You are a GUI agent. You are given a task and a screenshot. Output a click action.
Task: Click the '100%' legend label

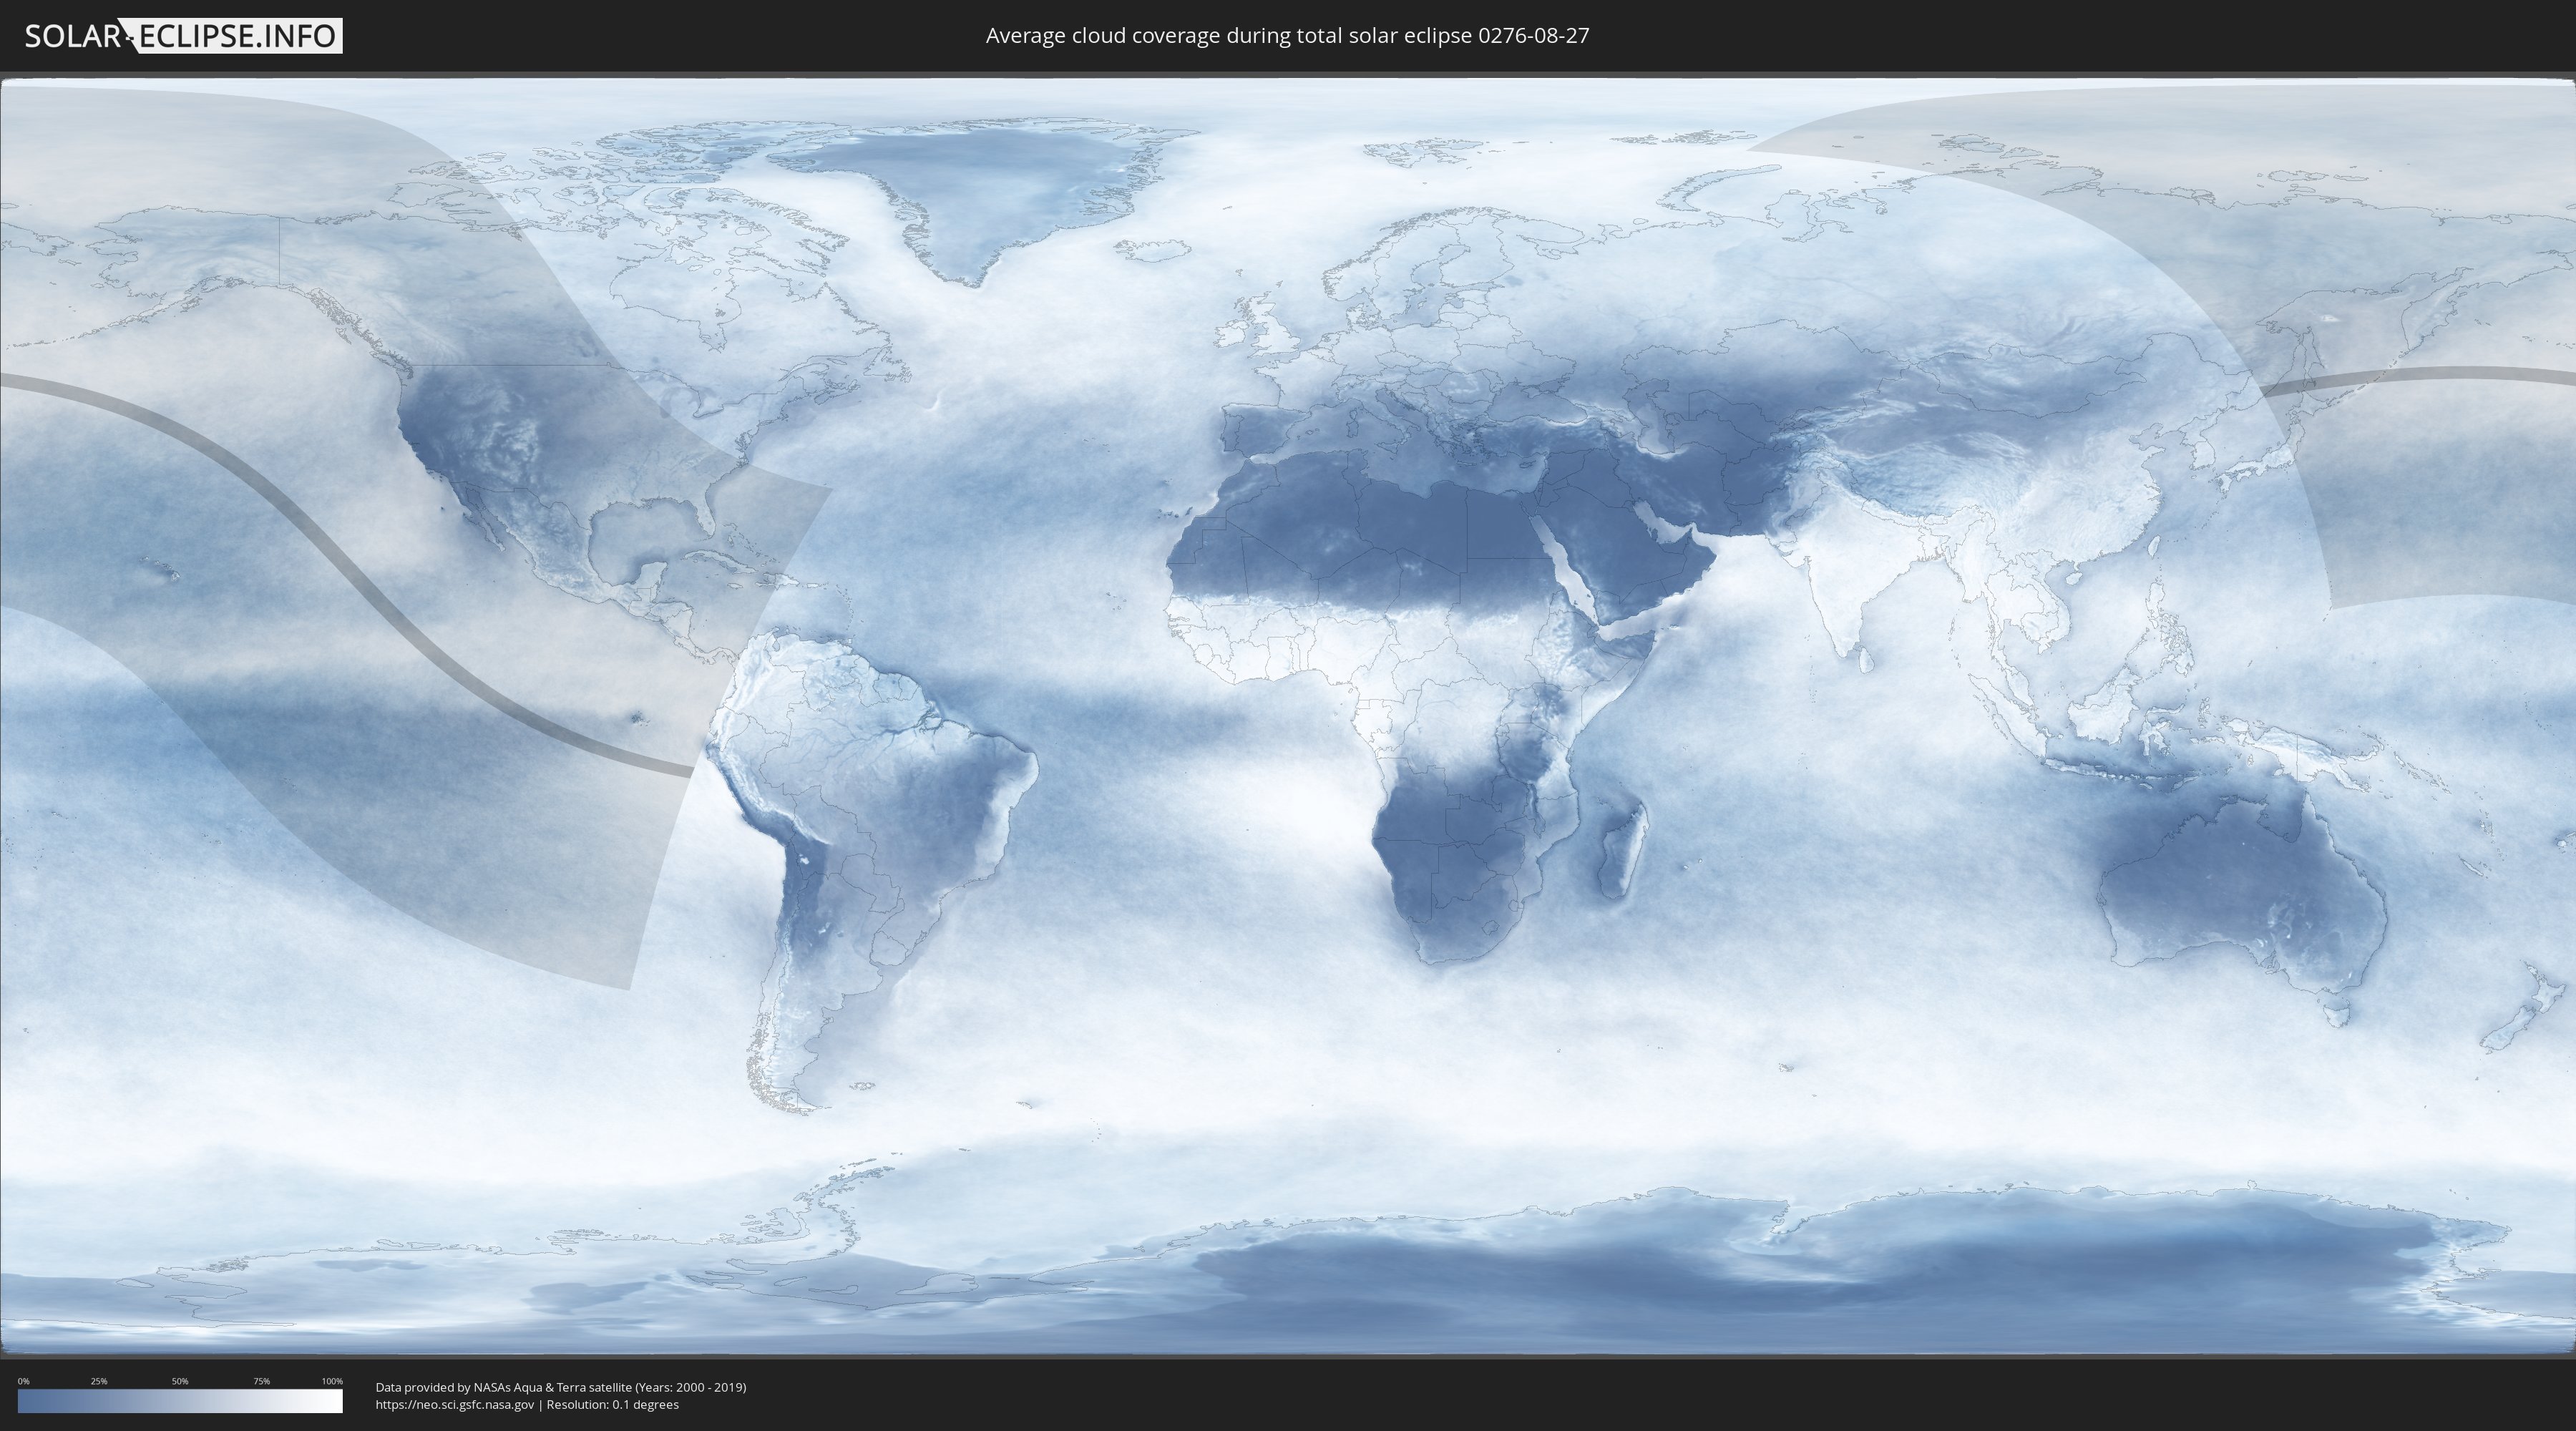tap(332, 1381)
